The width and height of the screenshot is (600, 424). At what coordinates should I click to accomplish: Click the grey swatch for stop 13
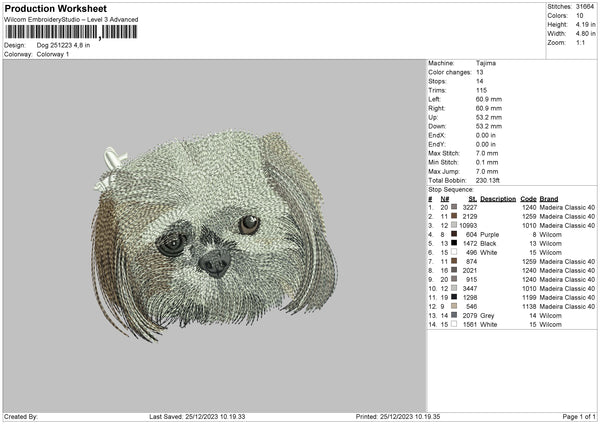tap(454, 315)
